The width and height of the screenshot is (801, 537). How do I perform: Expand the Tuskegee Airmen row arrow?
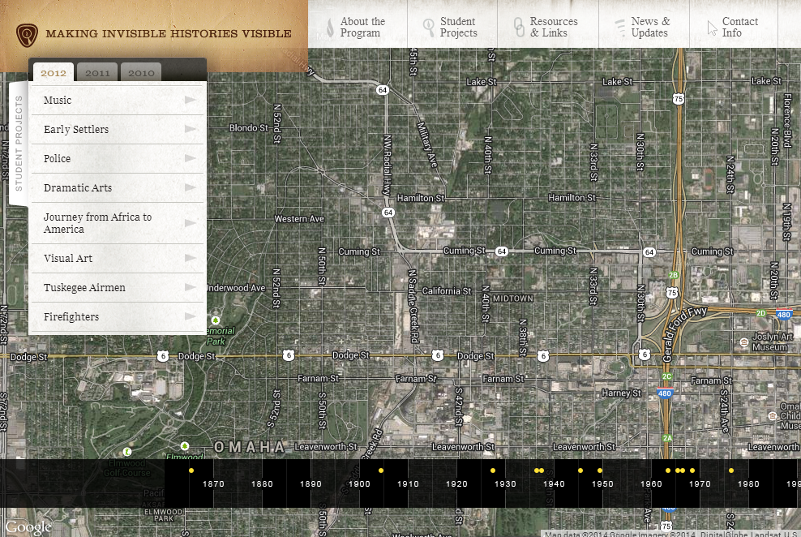point(190,287)
